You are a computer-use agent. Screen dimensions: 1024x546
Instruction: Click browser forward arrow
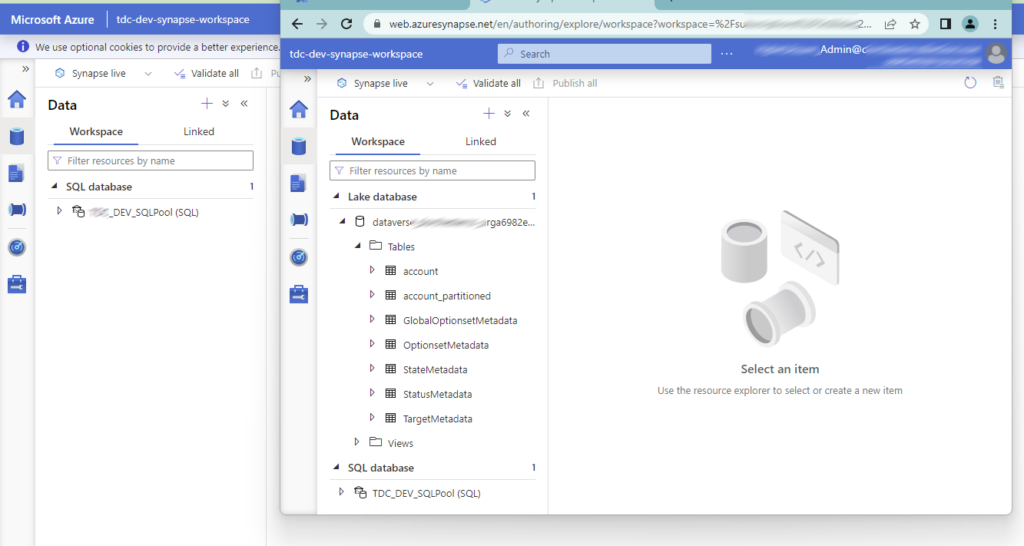322,24
